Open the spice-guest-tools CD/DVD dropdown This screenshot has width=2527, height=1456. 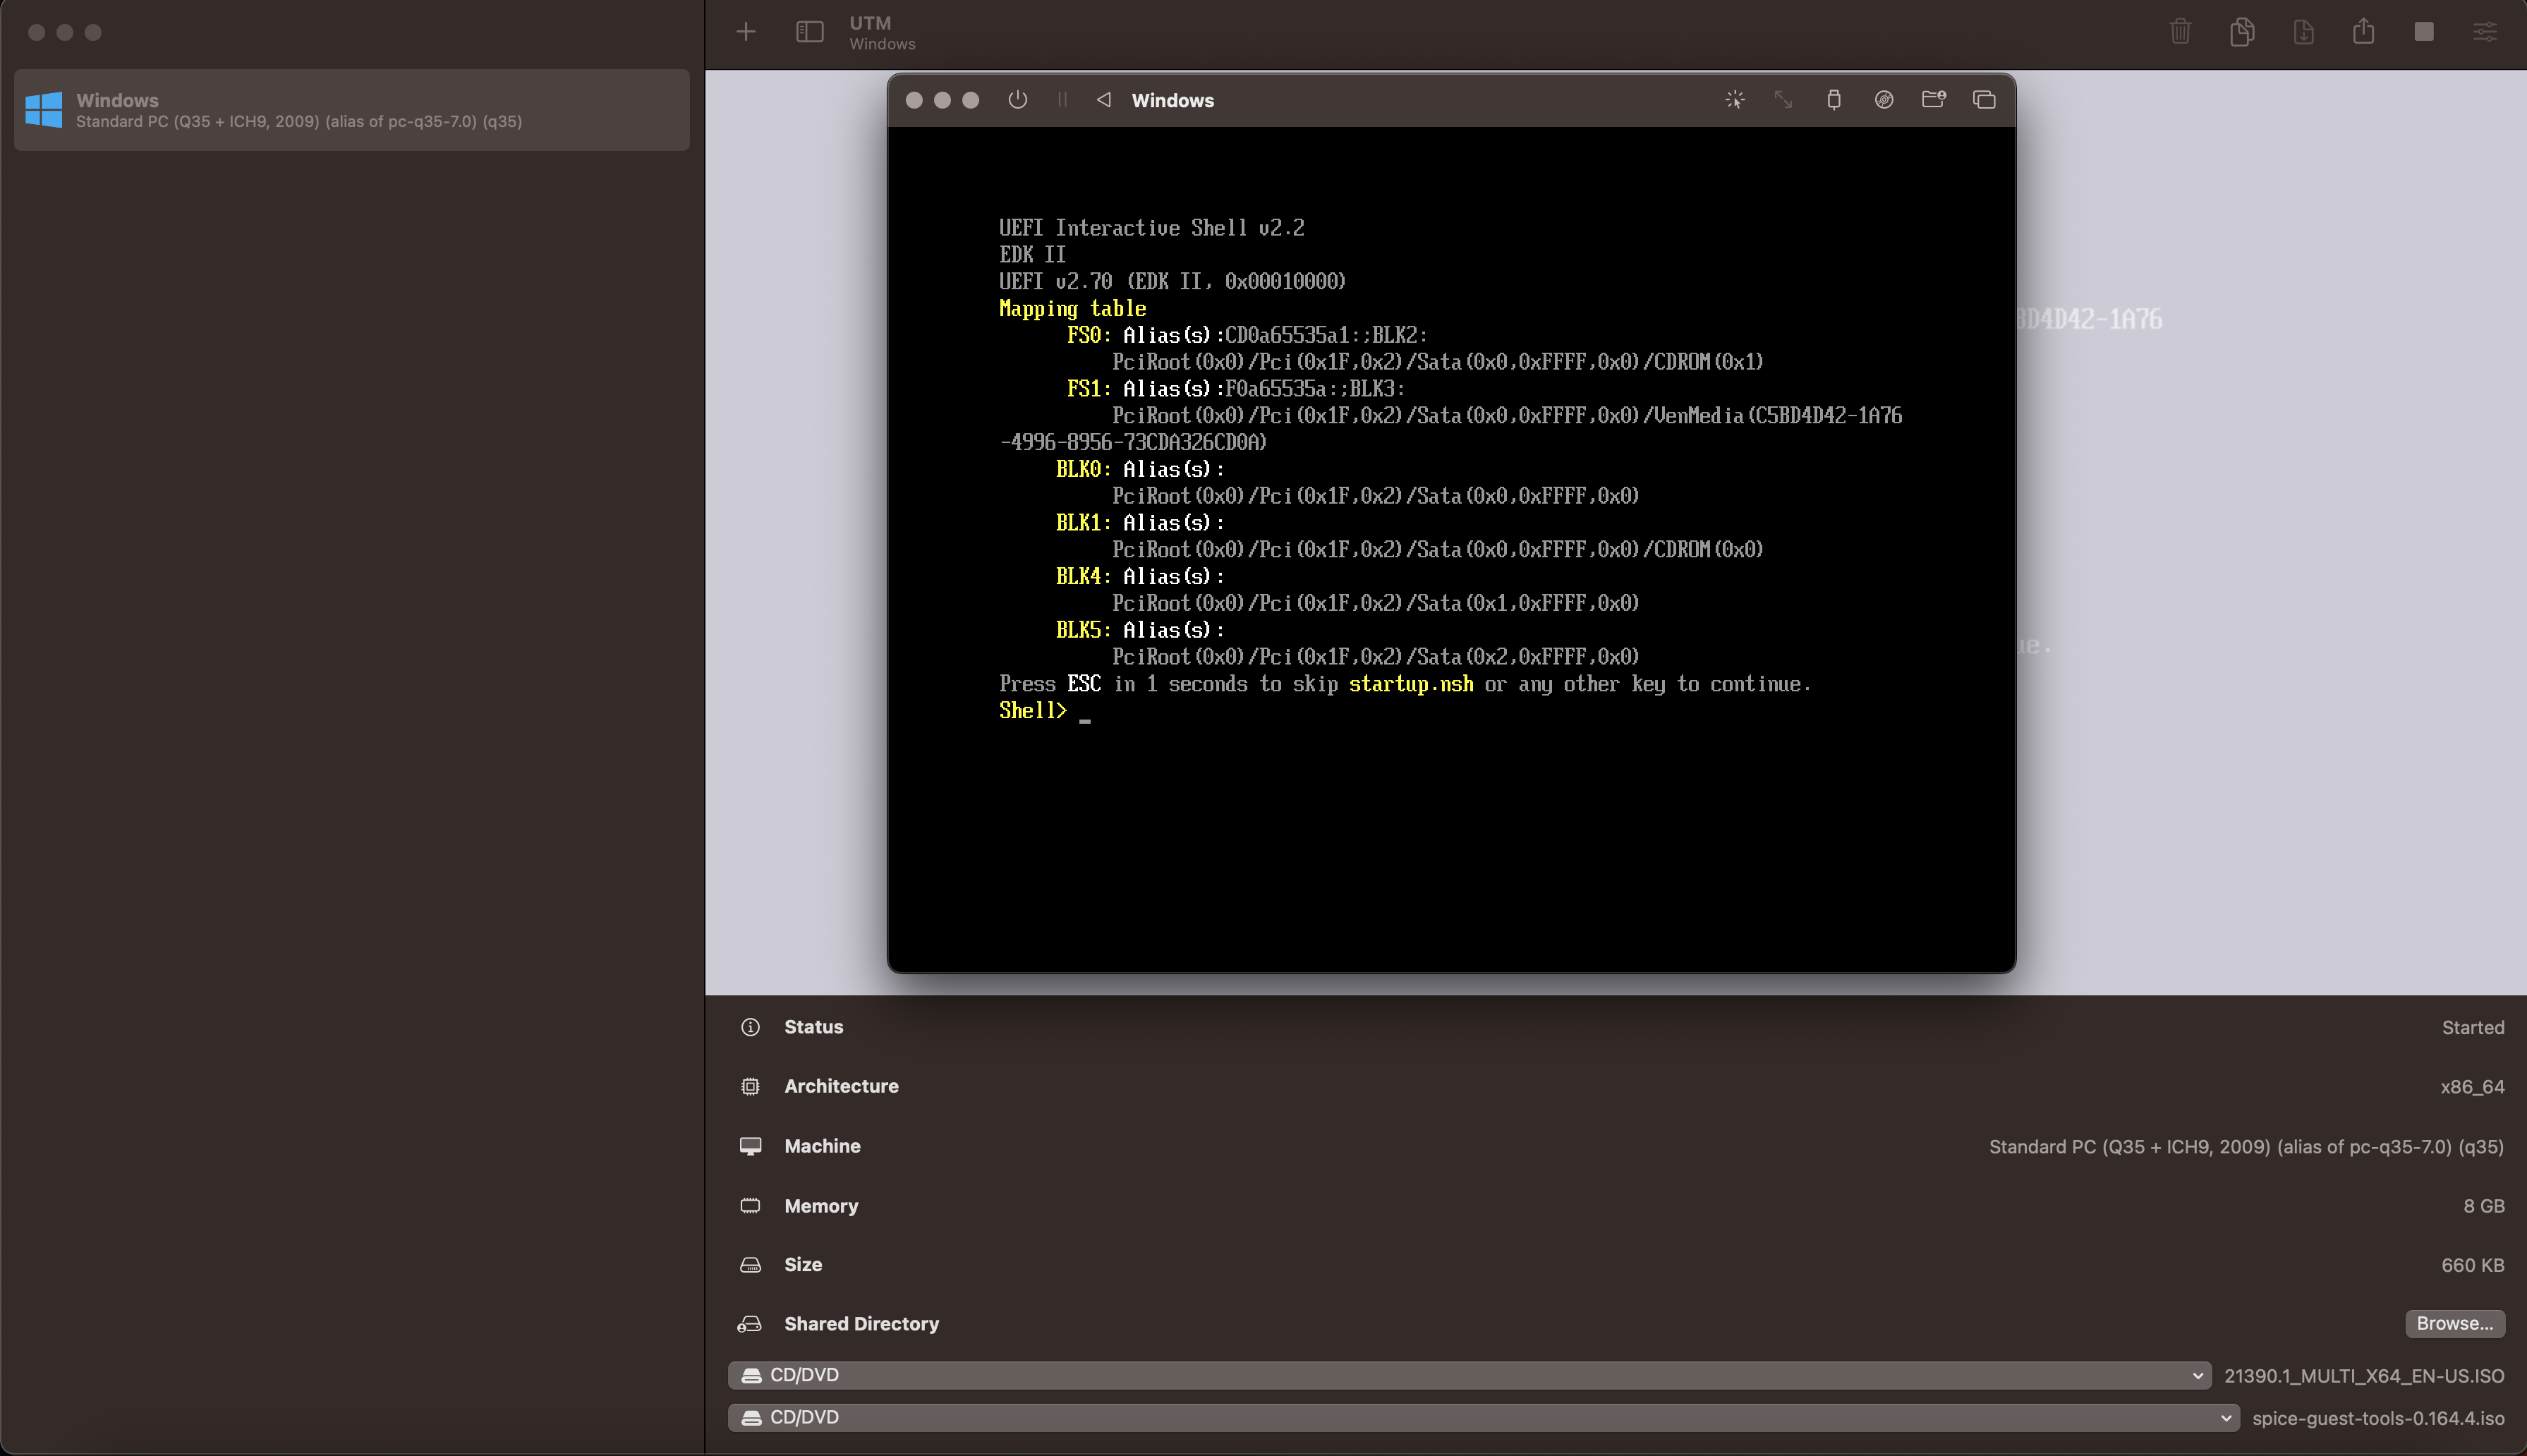[2227, 1417]
